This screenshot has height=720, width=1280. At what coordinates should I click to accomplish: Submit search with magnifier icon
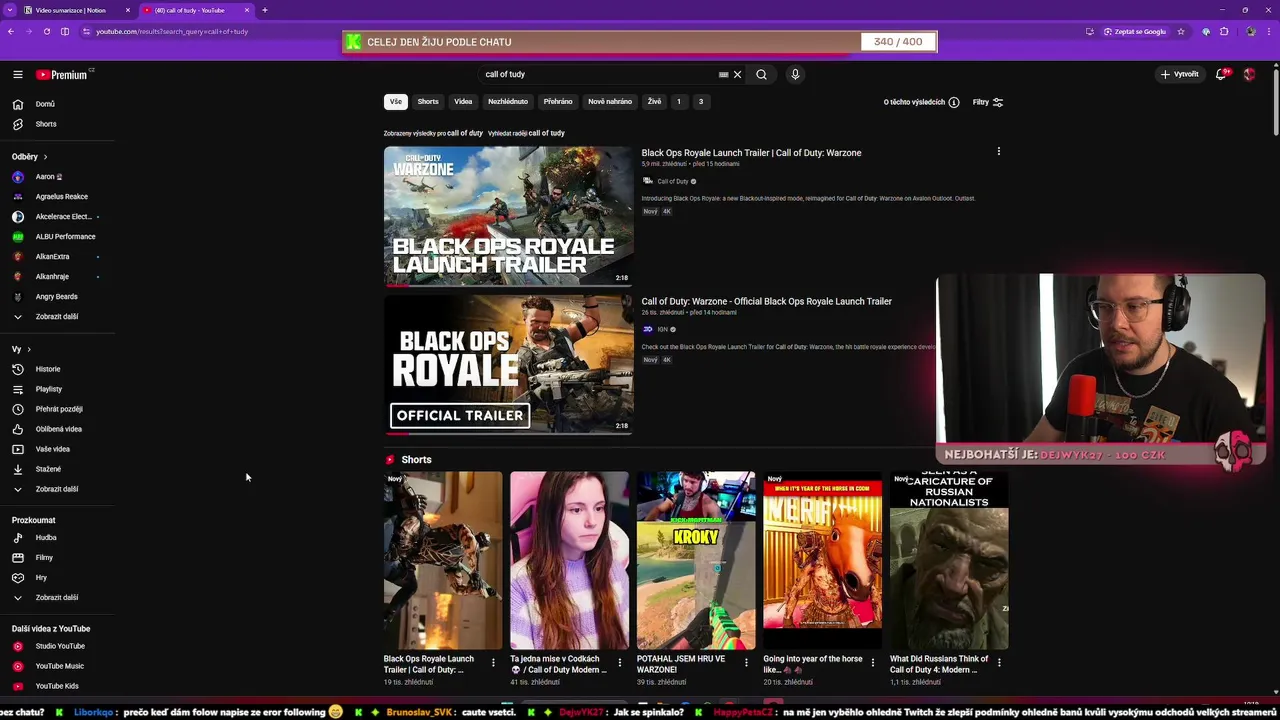761,74
